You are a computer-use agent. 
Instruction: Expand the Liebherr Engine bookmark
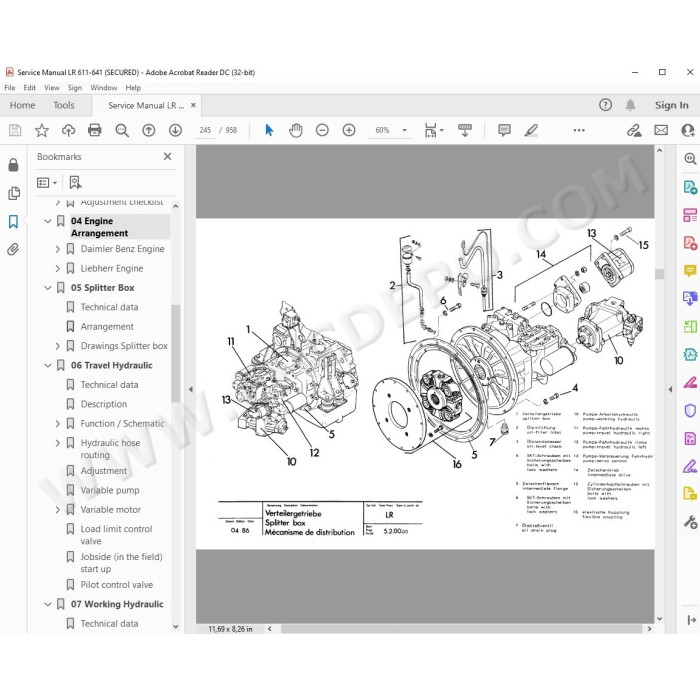tap(57, 268)
